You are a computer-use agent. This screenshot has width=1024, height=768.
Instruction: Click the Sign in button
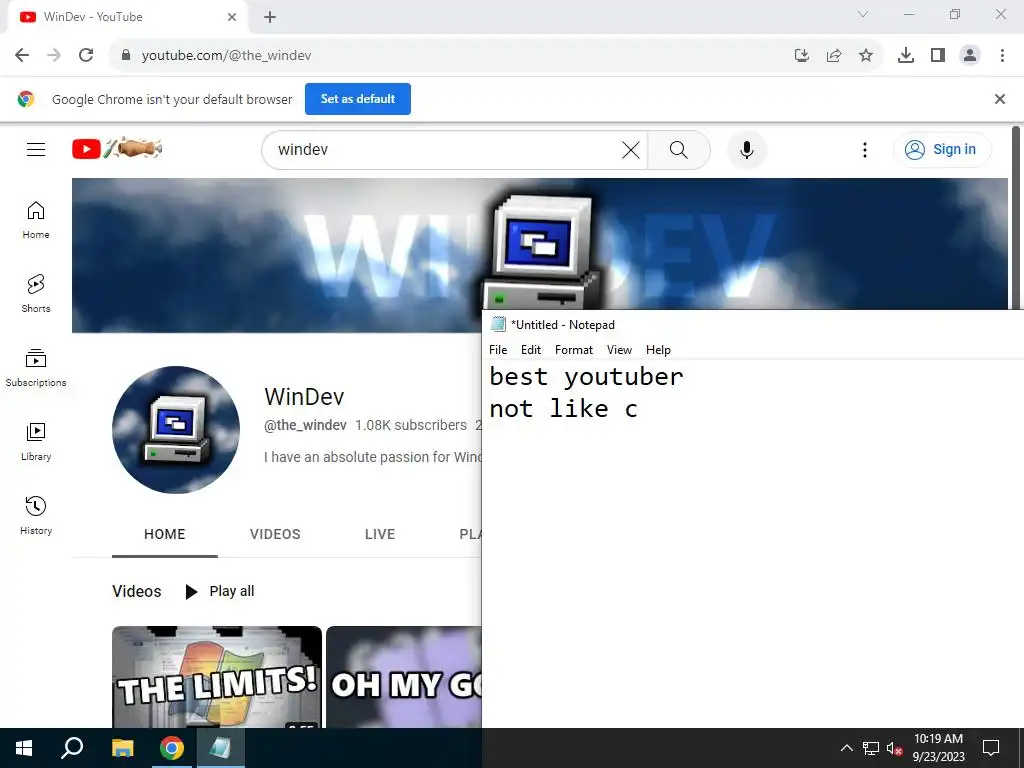942,150
